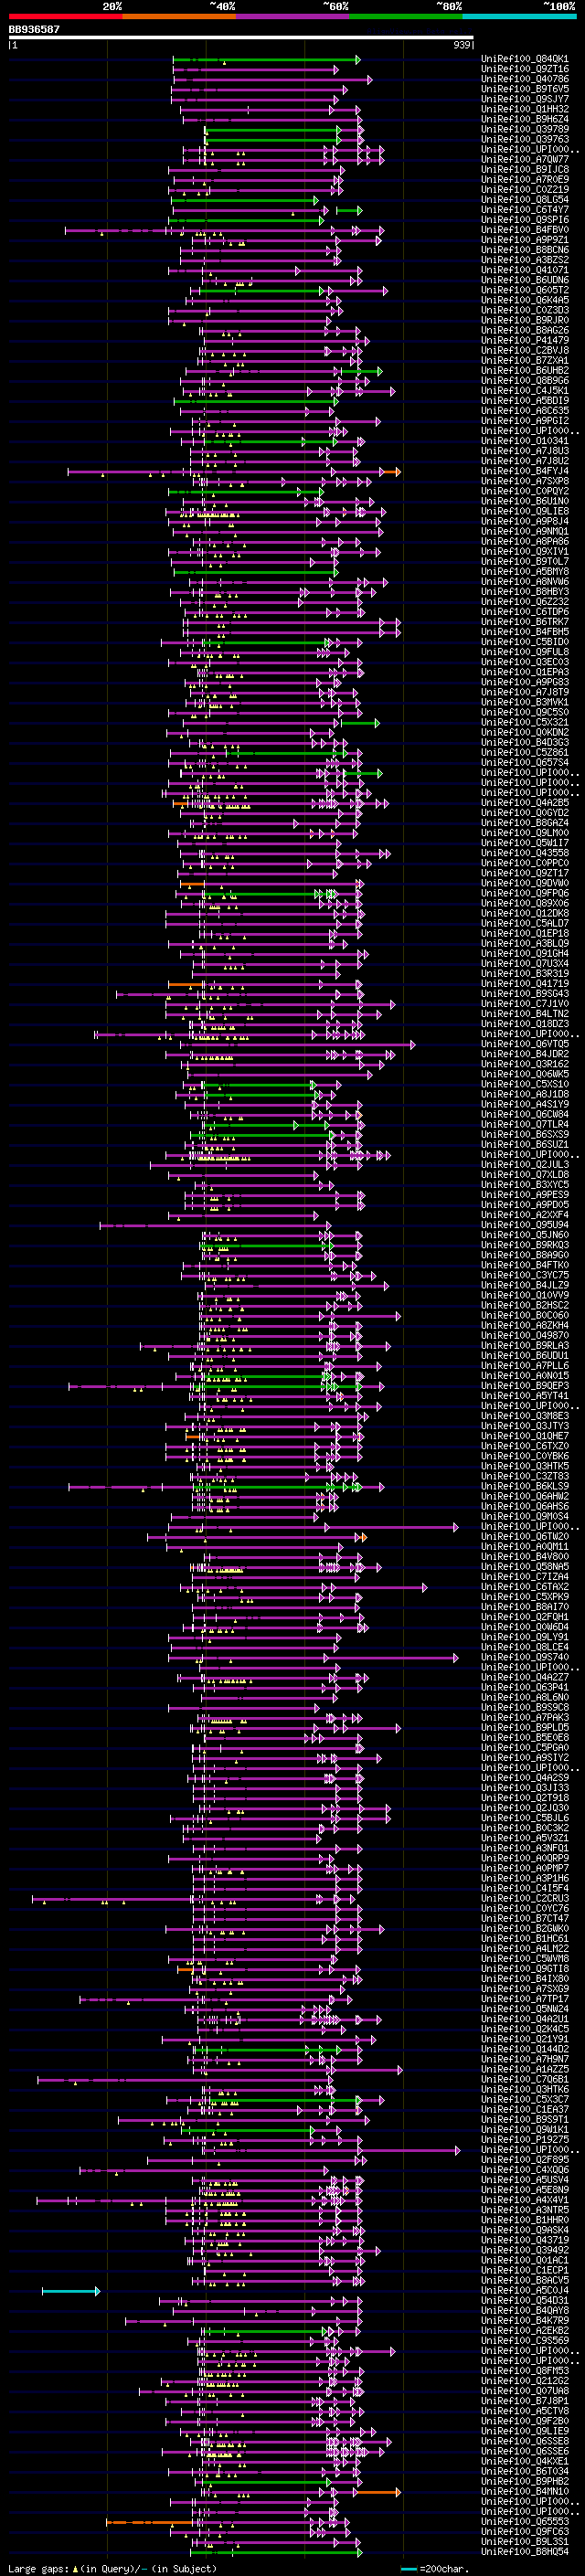585x2576 pixels.
Task: Select hit label UniRef100_Q144D2
Action: (x=525, y=2049)
